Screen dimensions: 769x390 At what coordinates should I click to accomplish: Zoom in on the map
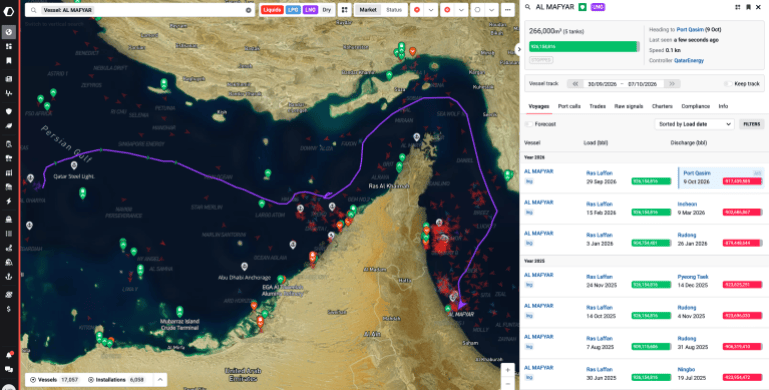pos(508,370)
